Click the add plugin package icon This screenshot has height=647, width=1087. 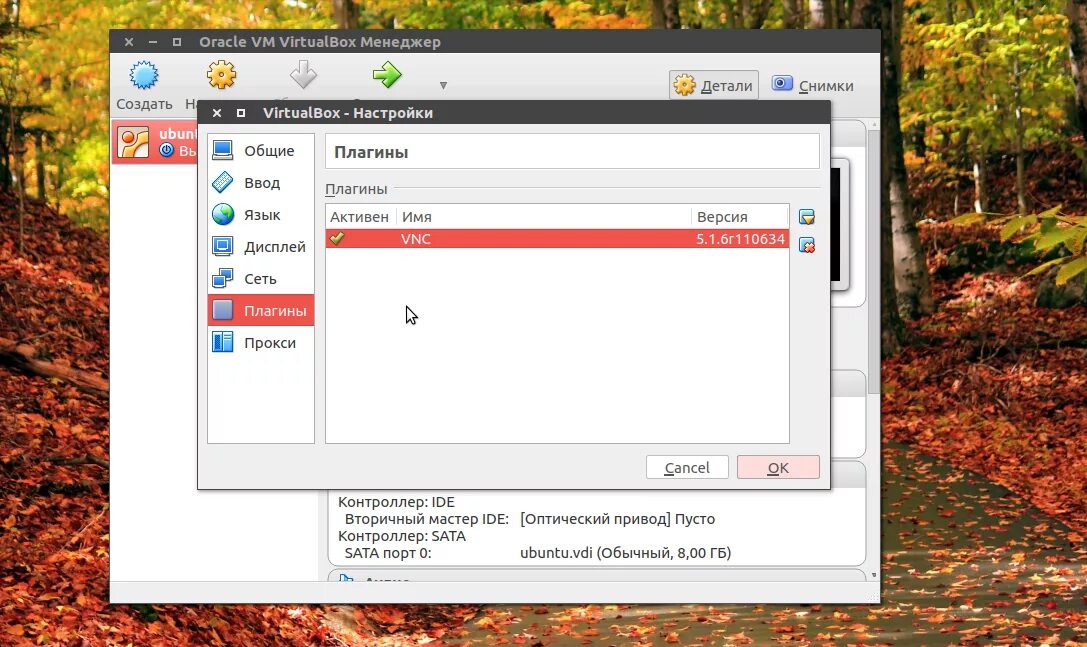[x=806, y=217]
